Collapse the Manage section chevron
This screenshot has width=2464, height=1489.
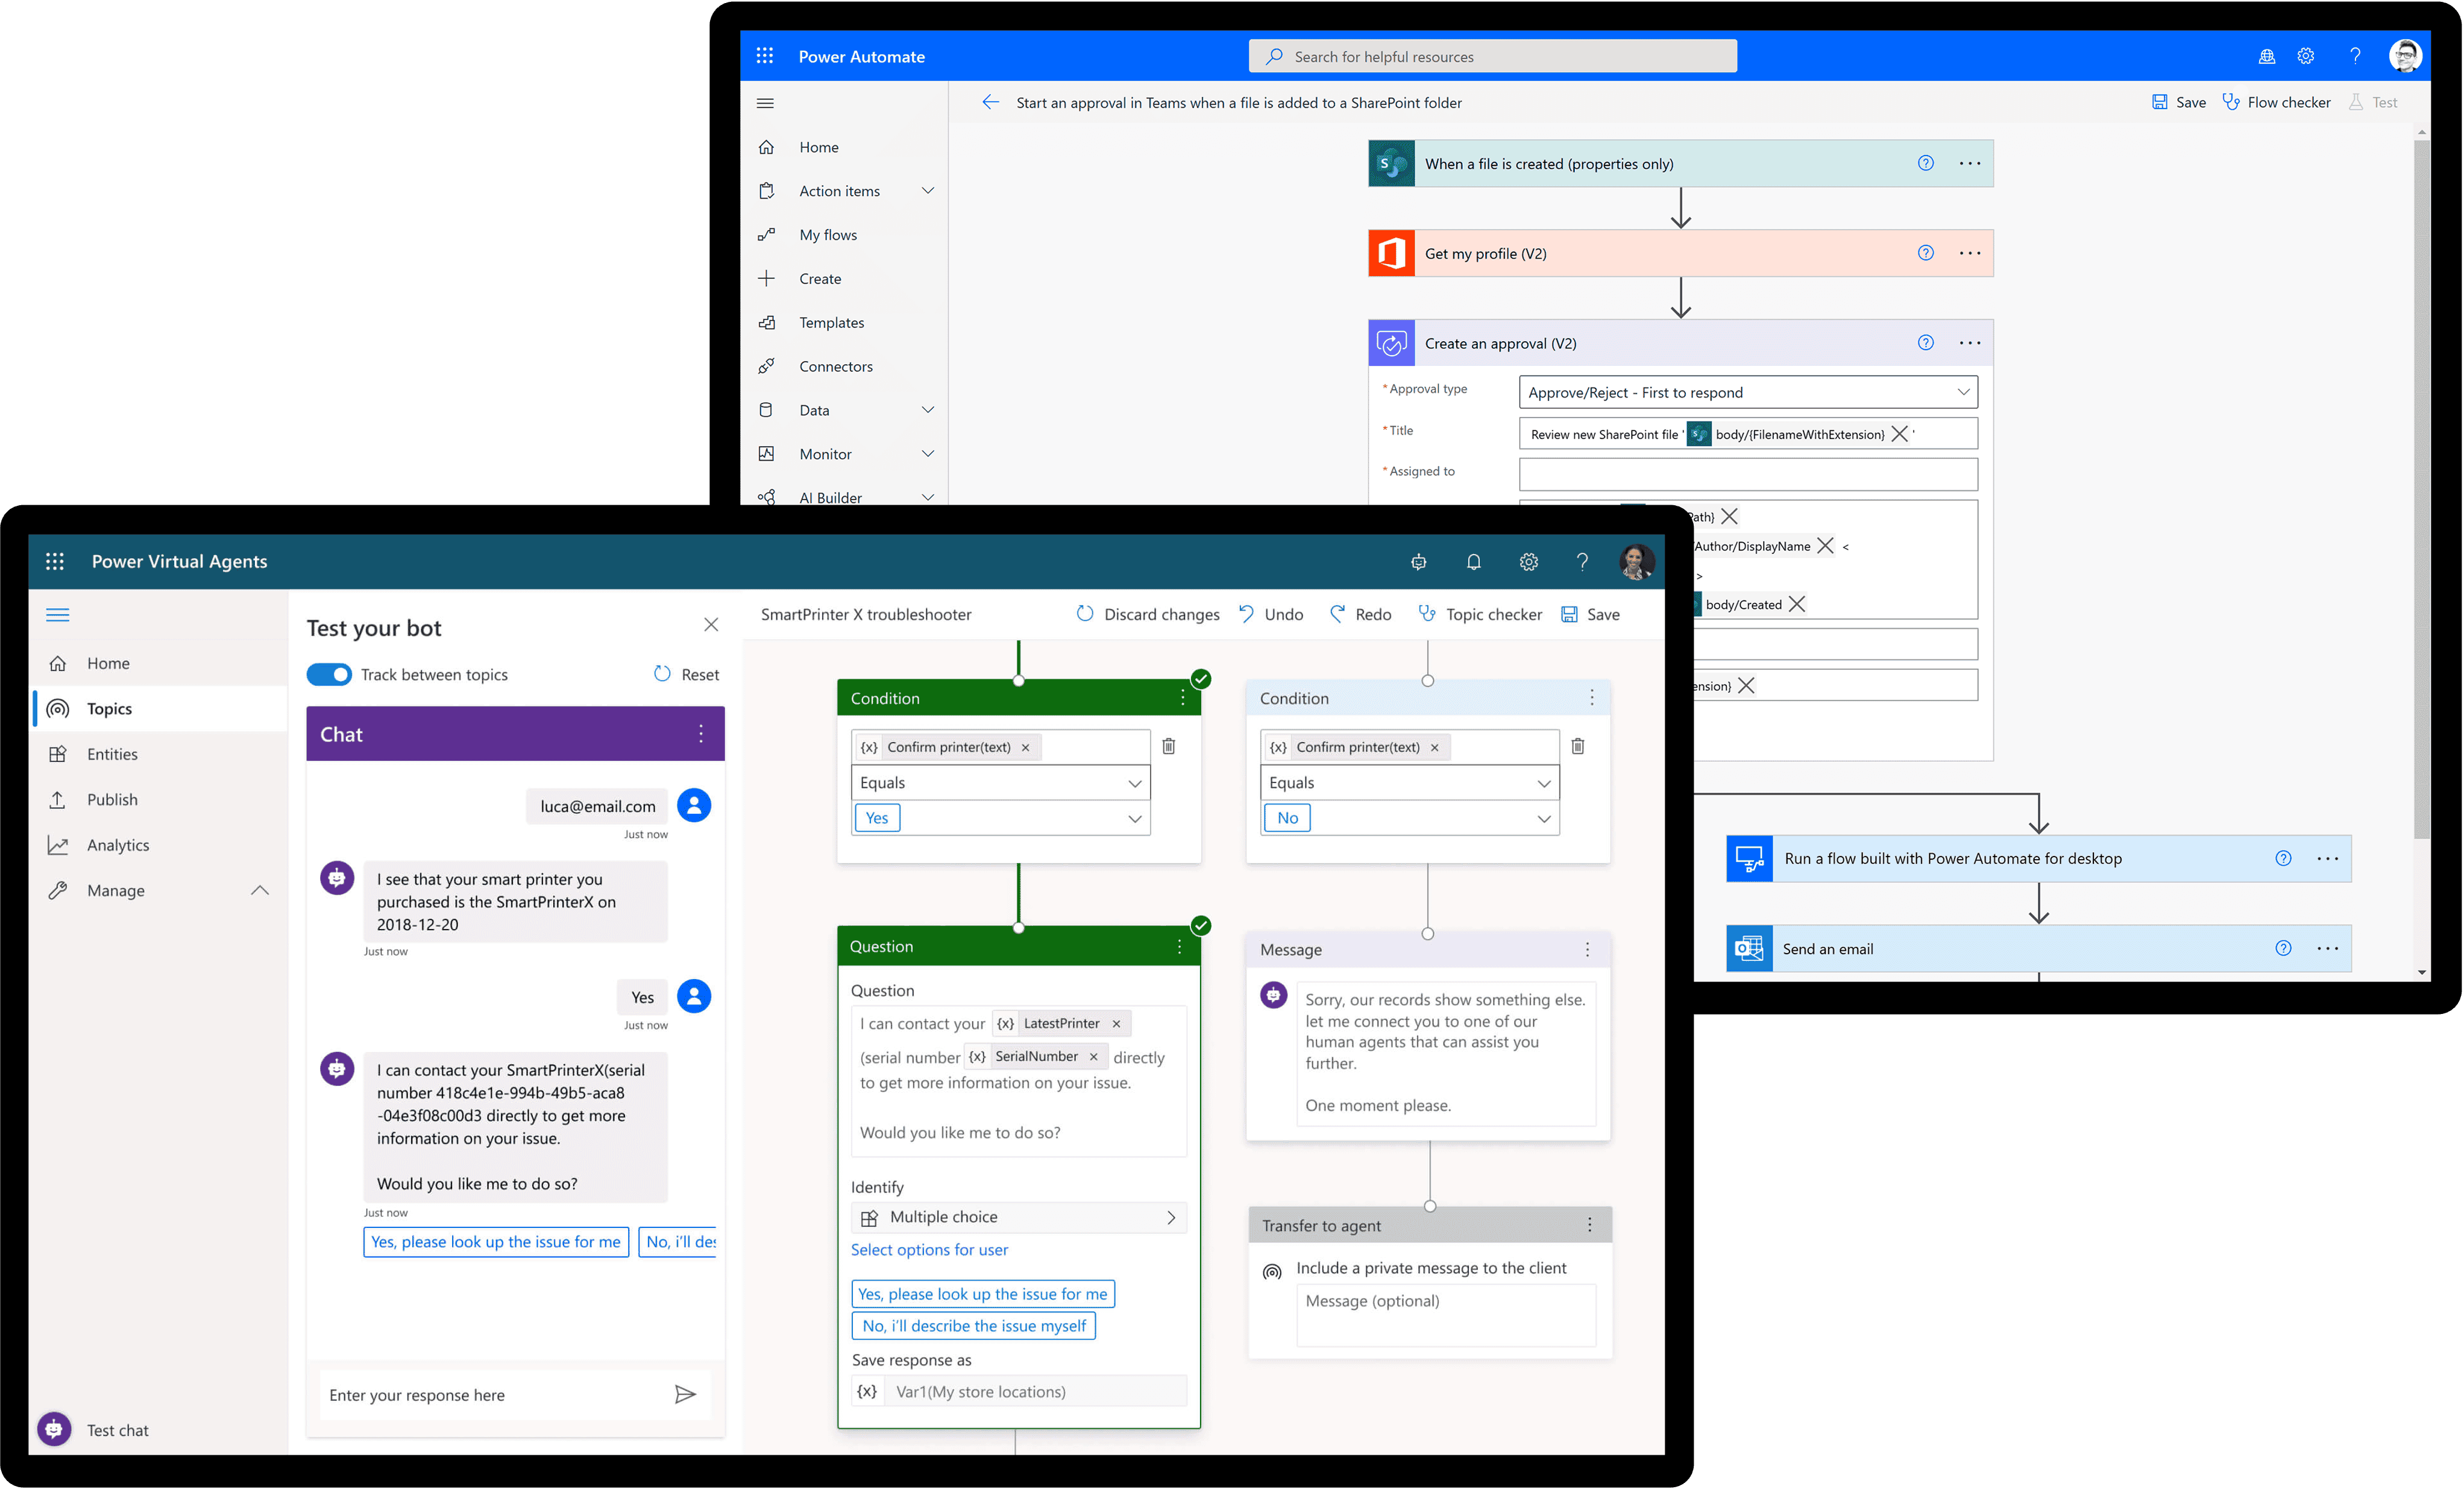(x=260, y=890)
